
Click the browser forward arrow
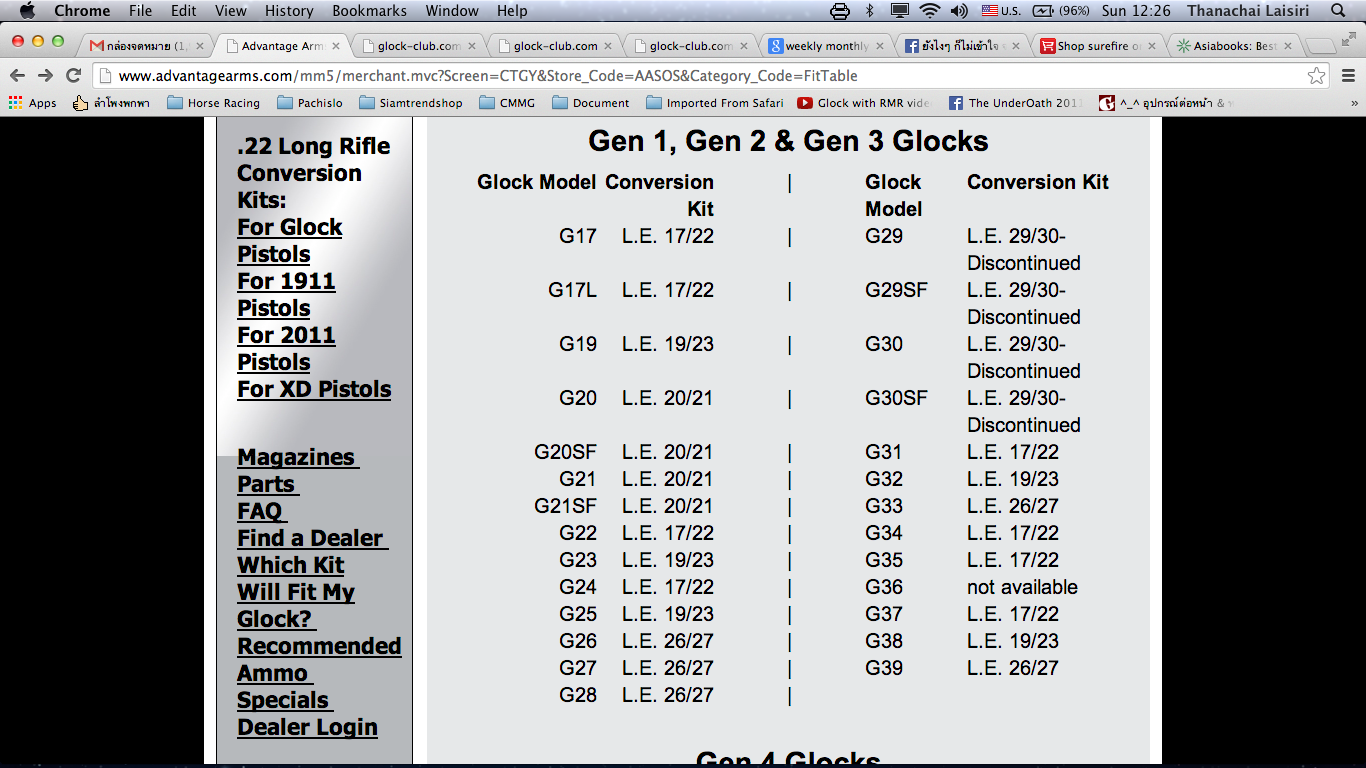45,75
